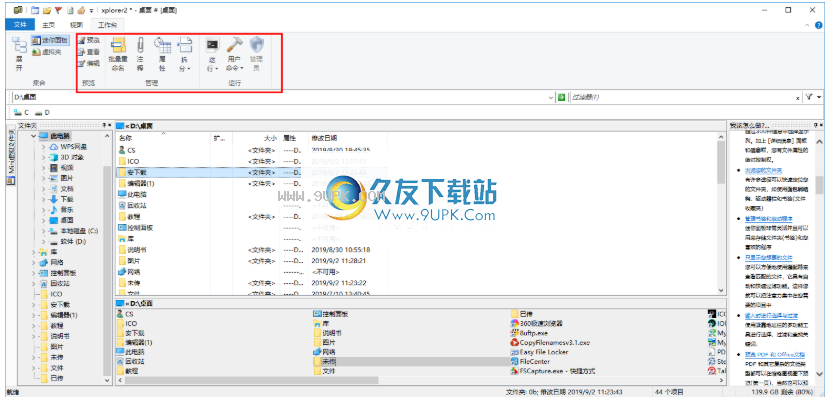Viewport: 828px width, 397px height.
Task: Expand 3D 对象 in the folder tree
Action: coord(44,157)
